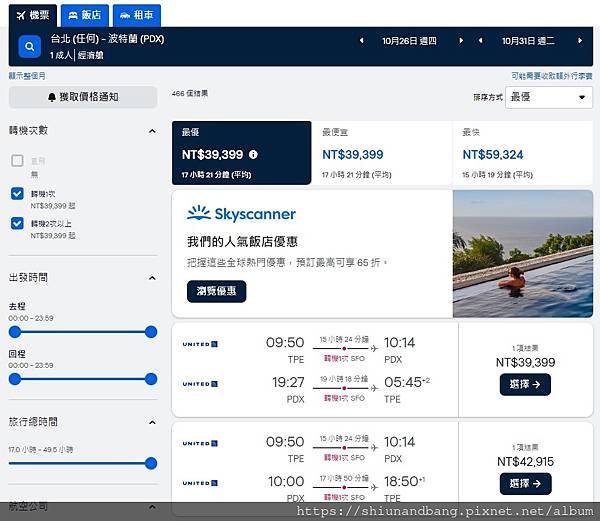The image size is (600, 521).
Task: Select the 最快 fastest tab
Action: [523, 153]
